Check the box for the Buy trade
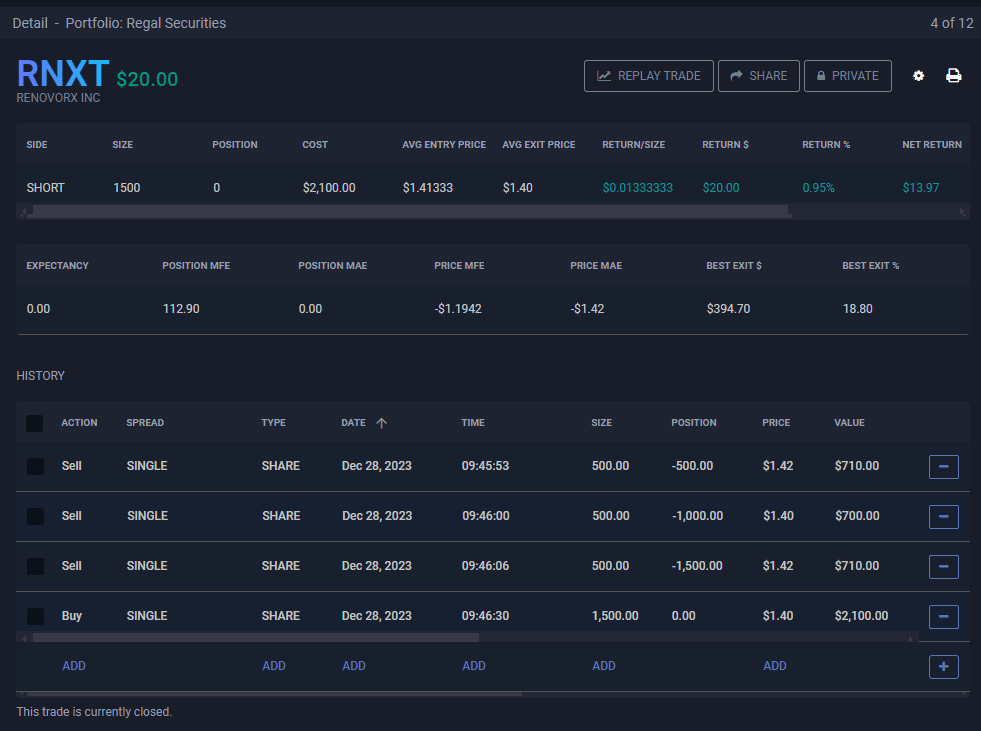This screenshot has height=731, width=981. tap(35, 616)
